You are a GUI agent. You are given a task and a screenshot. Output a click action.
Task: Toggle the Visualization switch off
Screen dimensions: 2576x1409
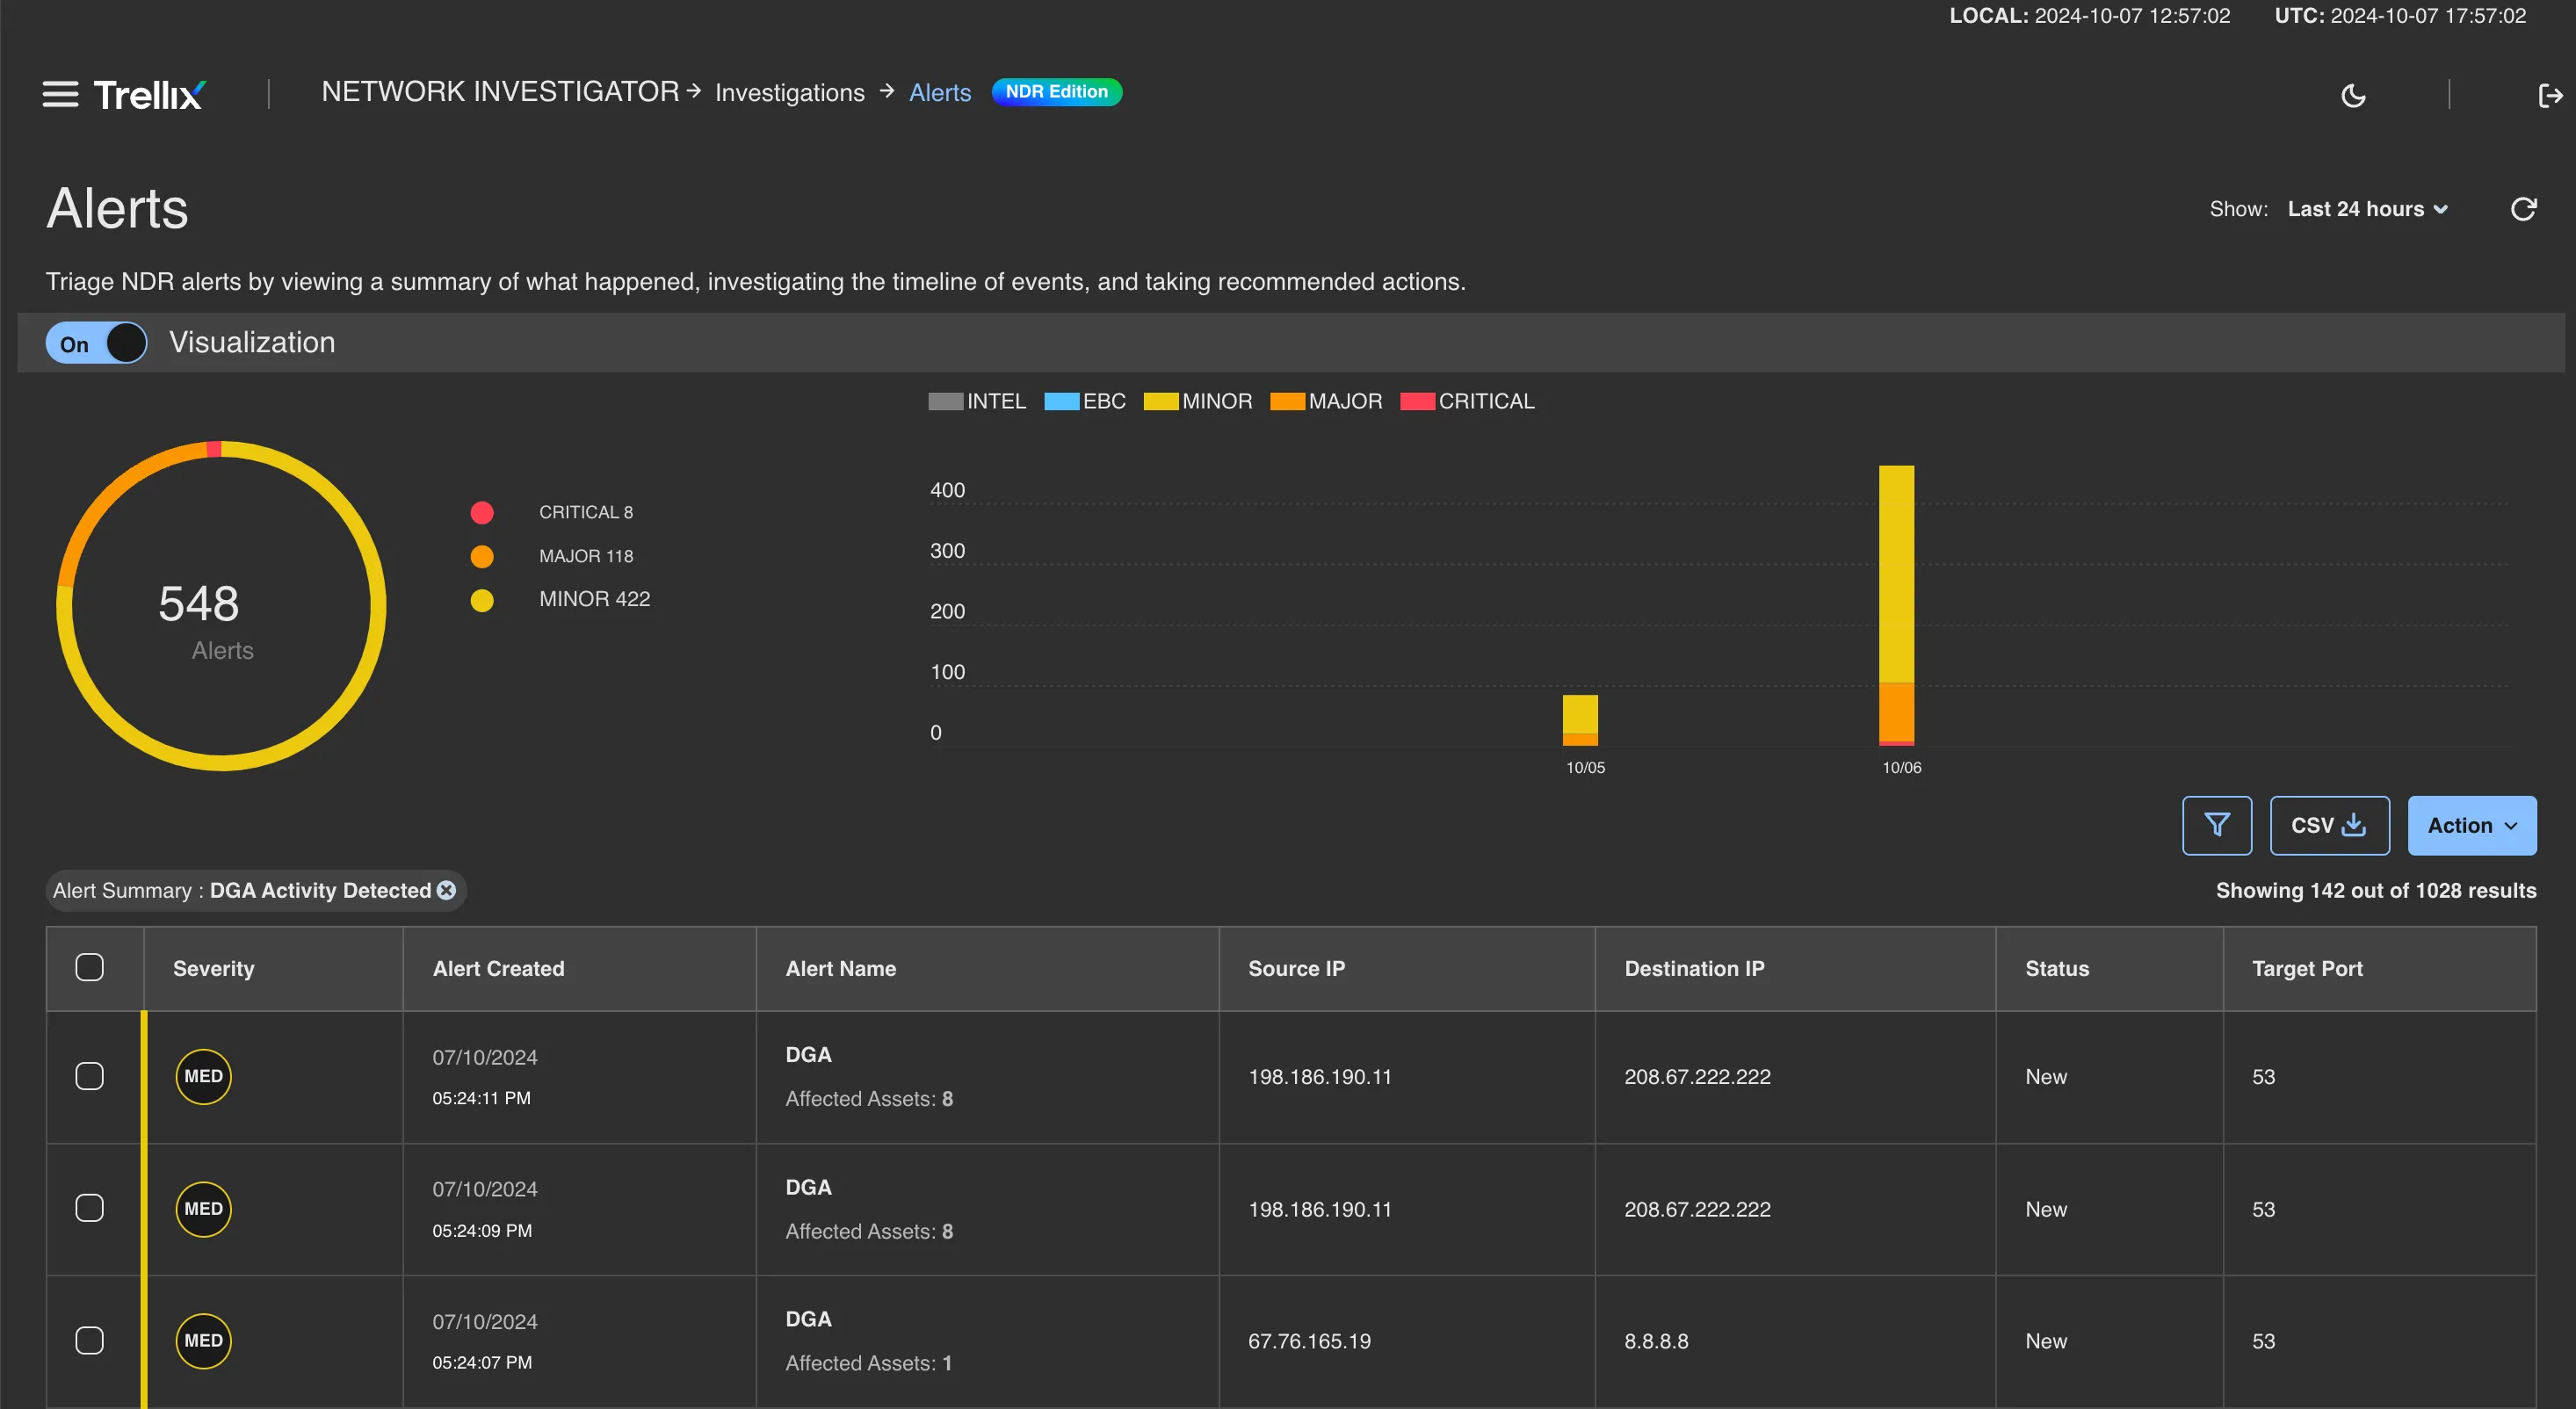pos(95,342)
